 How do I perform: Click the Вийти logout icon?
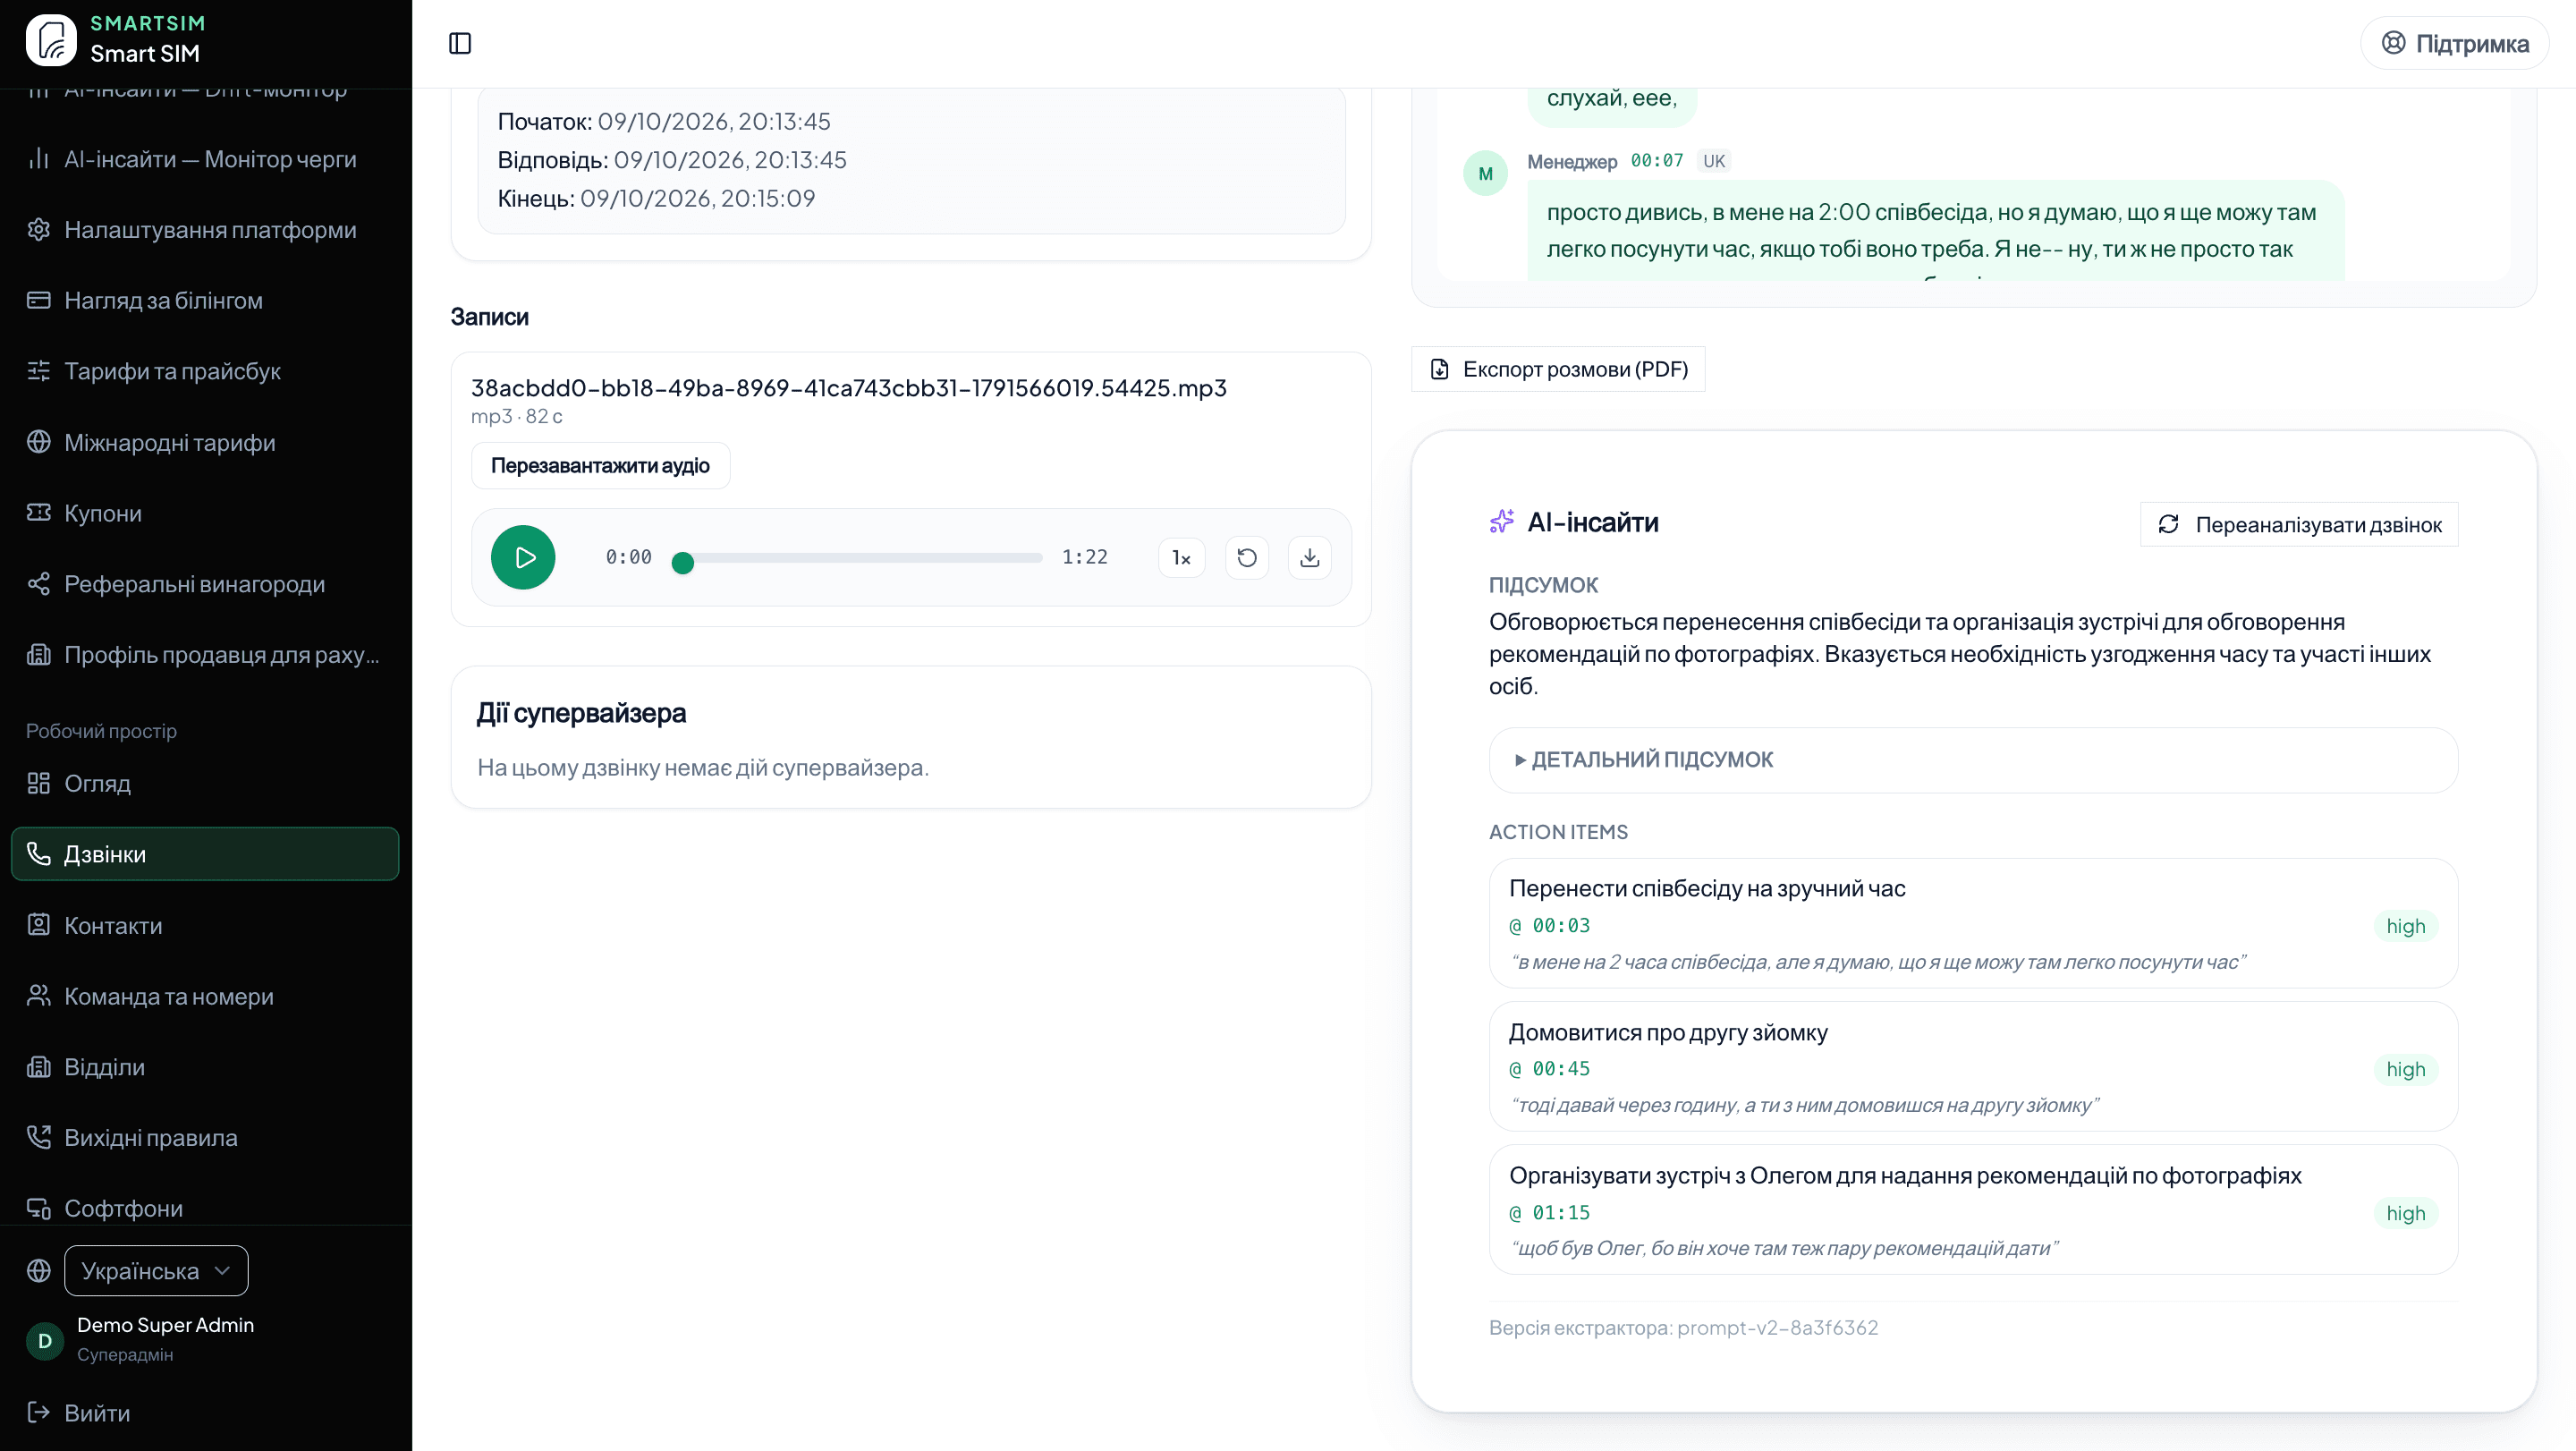(x=39, y=1412)
